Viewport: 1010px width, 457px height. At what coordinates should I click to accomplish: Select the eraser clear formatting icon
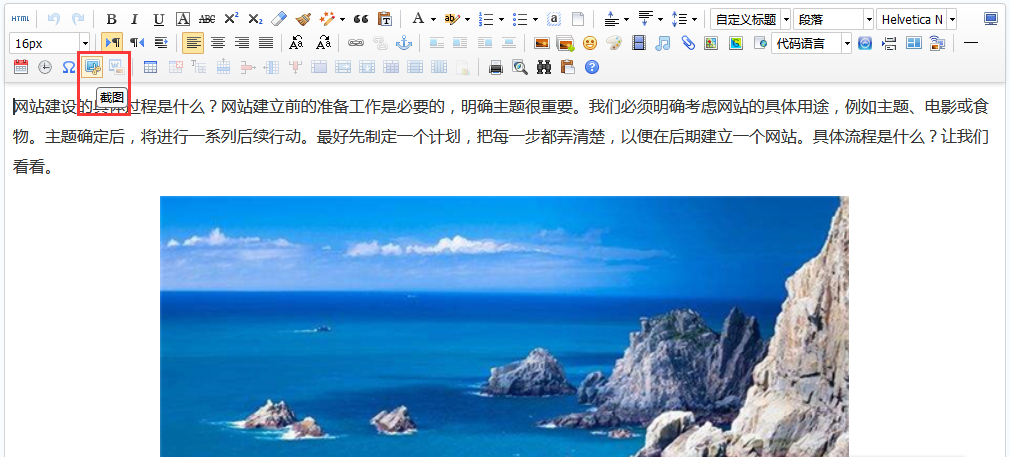pyautogui.click(x=279, y=19)
